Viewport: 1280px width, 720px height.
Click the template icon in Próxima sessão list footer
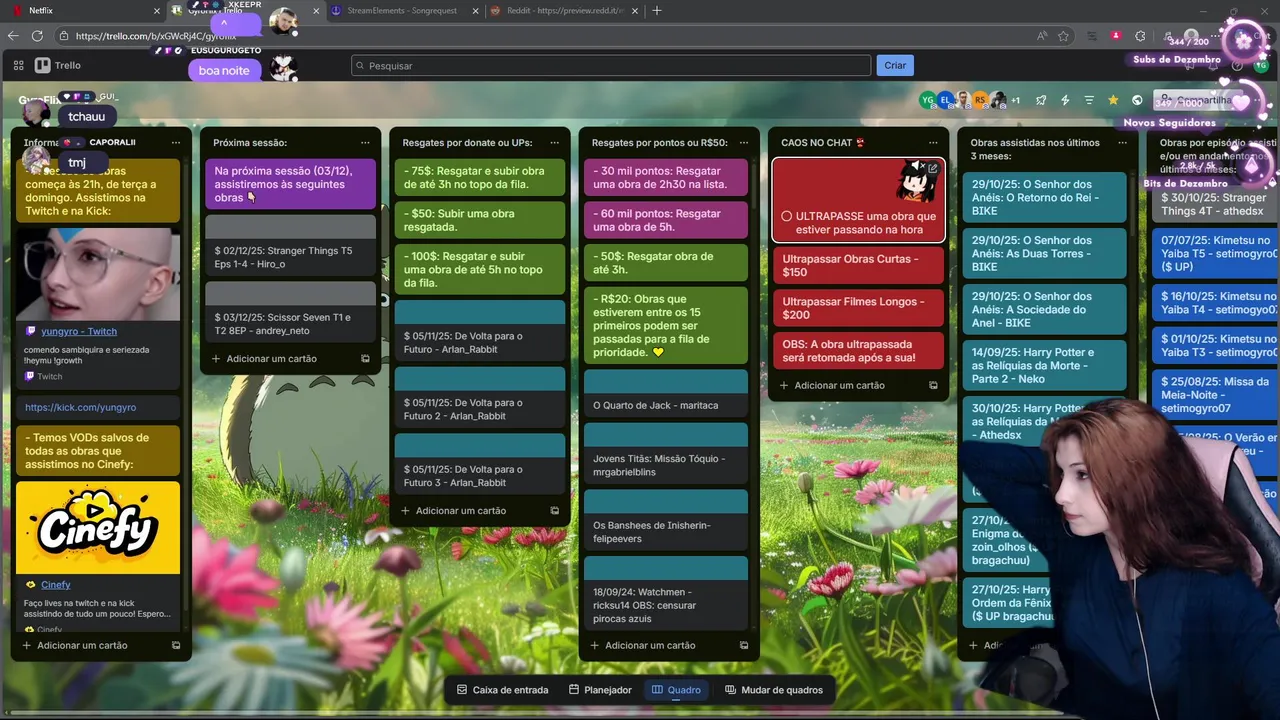(x=365, y=359)
